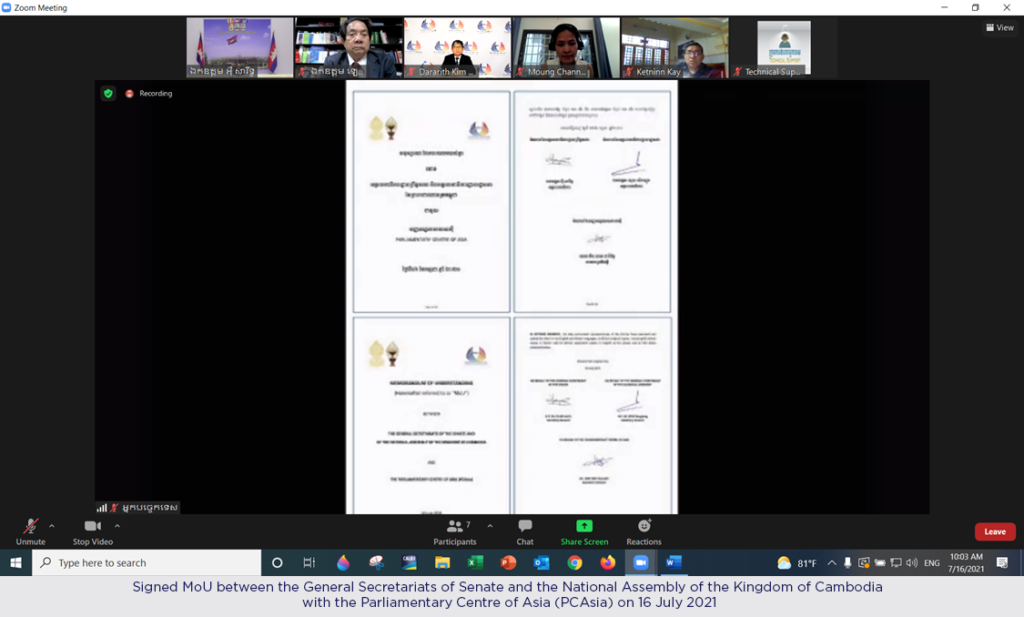Select Moung Chann's video thumbnail
Viewport: 1024px width, 617px height.
pyautogui.click(x=566, y=48)
